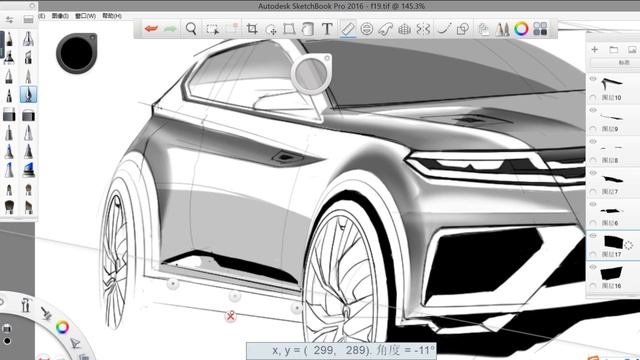Add a new layer with plus icon
The image size is (640, 360).
(x=595, y=49)
